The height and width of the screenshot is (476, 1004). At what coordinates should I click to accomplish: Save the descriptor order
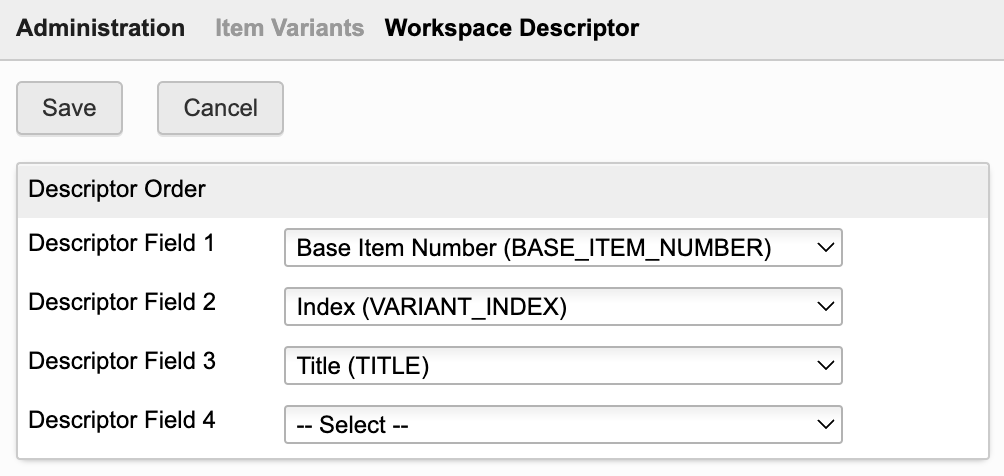coord(69,108)
